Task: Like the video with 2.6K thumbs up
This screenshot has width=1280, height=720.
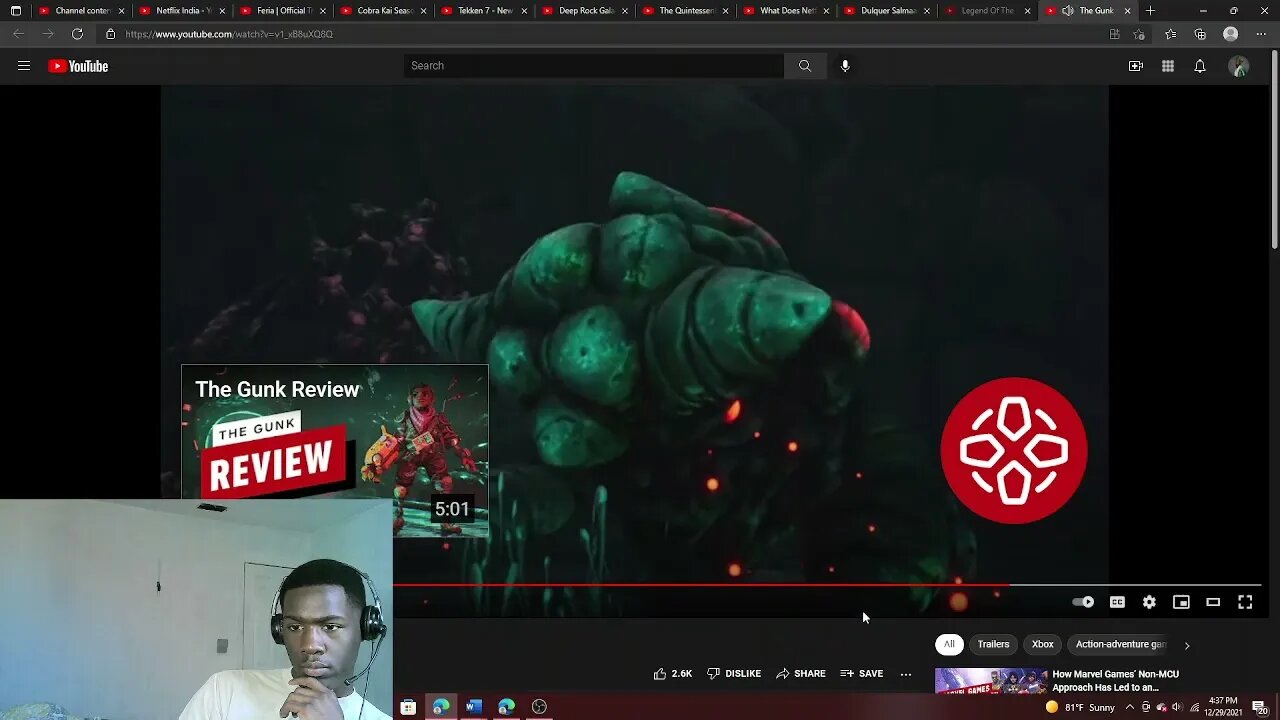Action: (672, 674)
